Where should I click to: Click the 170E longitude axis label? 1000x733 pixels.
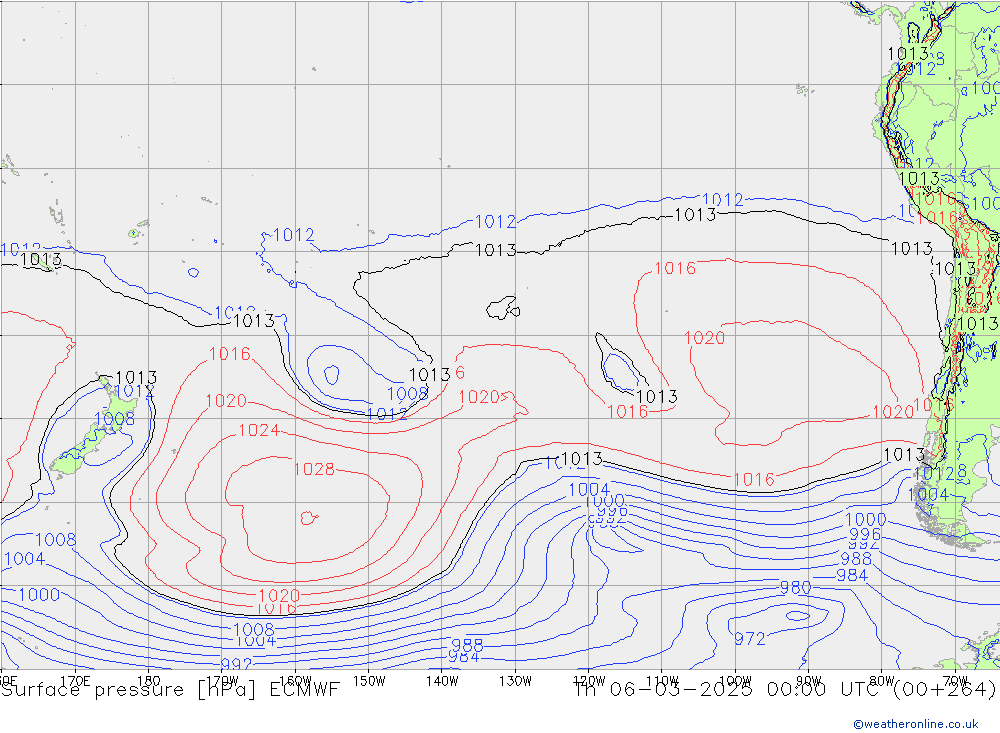pos(75,681)
